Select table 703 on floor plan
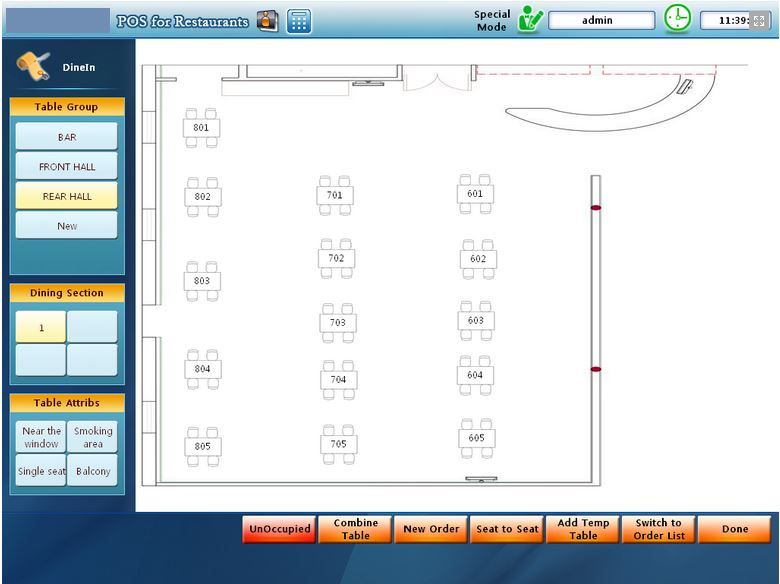This screenshot has height=584, width=780. (x=338, y=323)
